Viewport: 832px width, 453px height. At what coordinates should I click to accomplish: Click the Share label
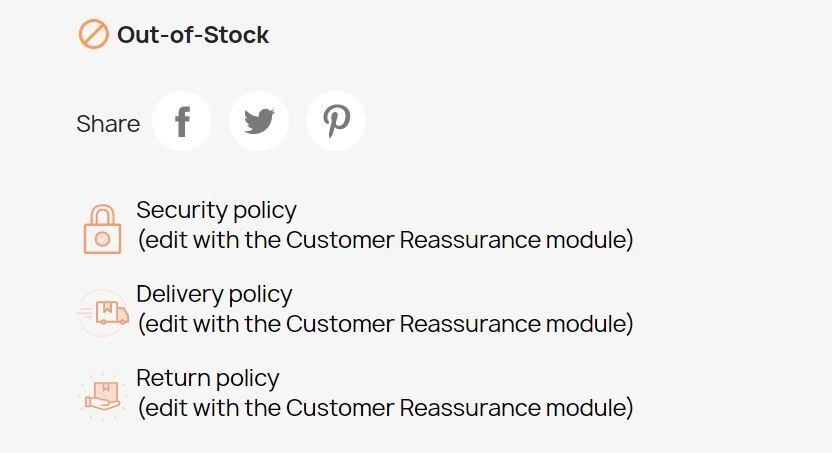108,124
